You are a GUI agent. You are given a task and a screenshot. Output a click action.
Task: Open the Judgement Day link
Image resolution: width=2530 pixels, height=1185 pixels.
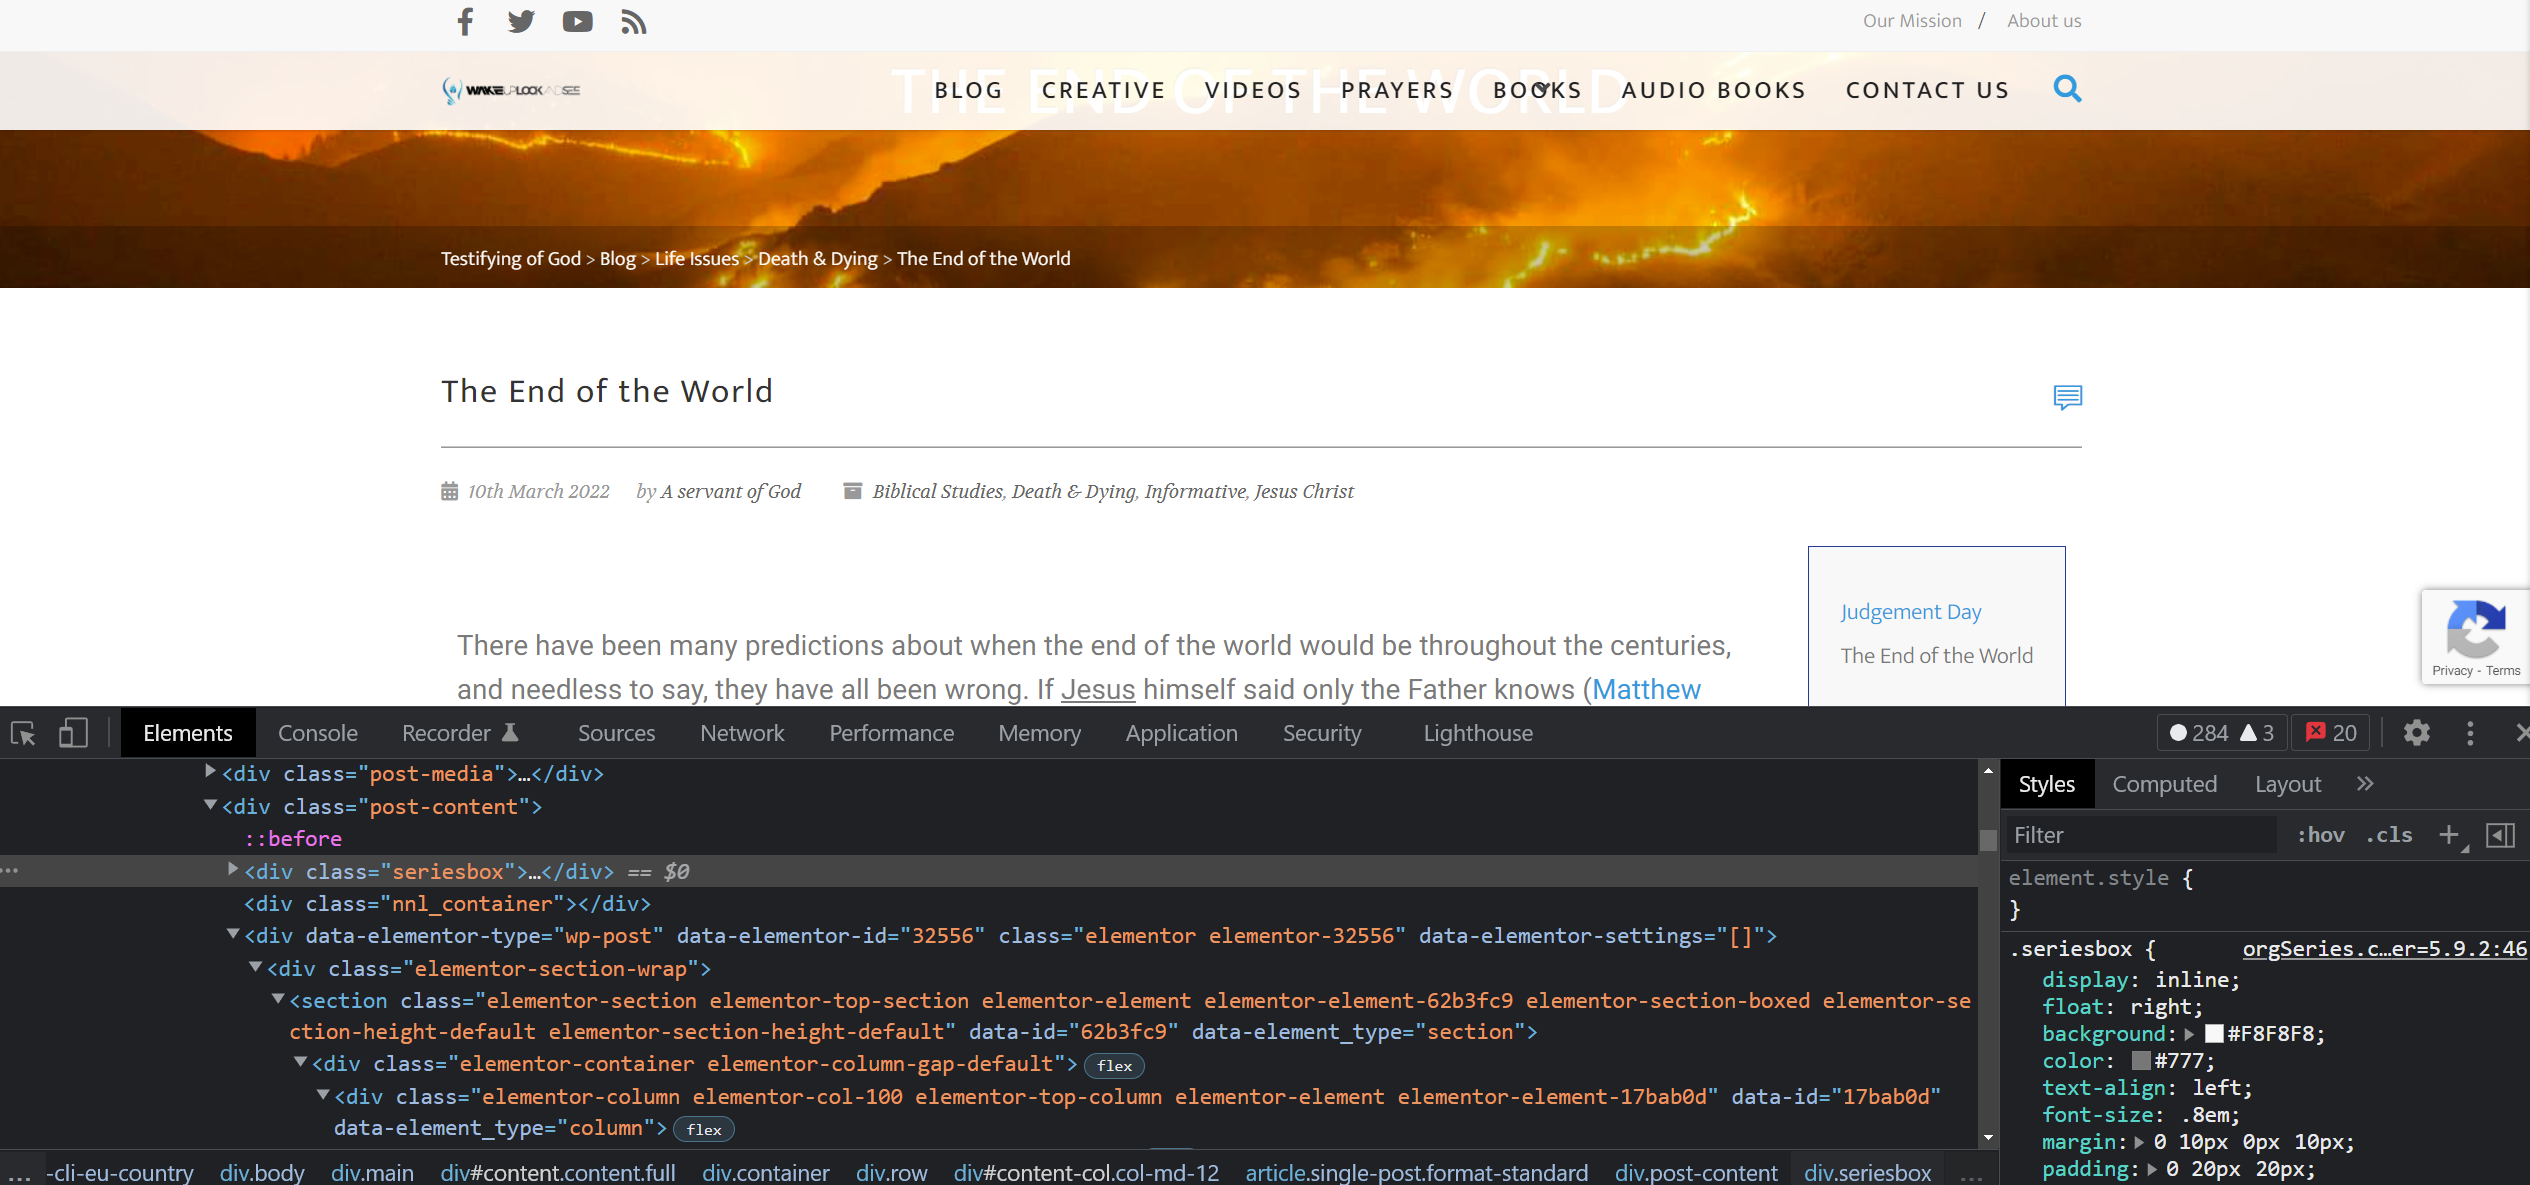pyautogui.click(x=1910, y=611)
